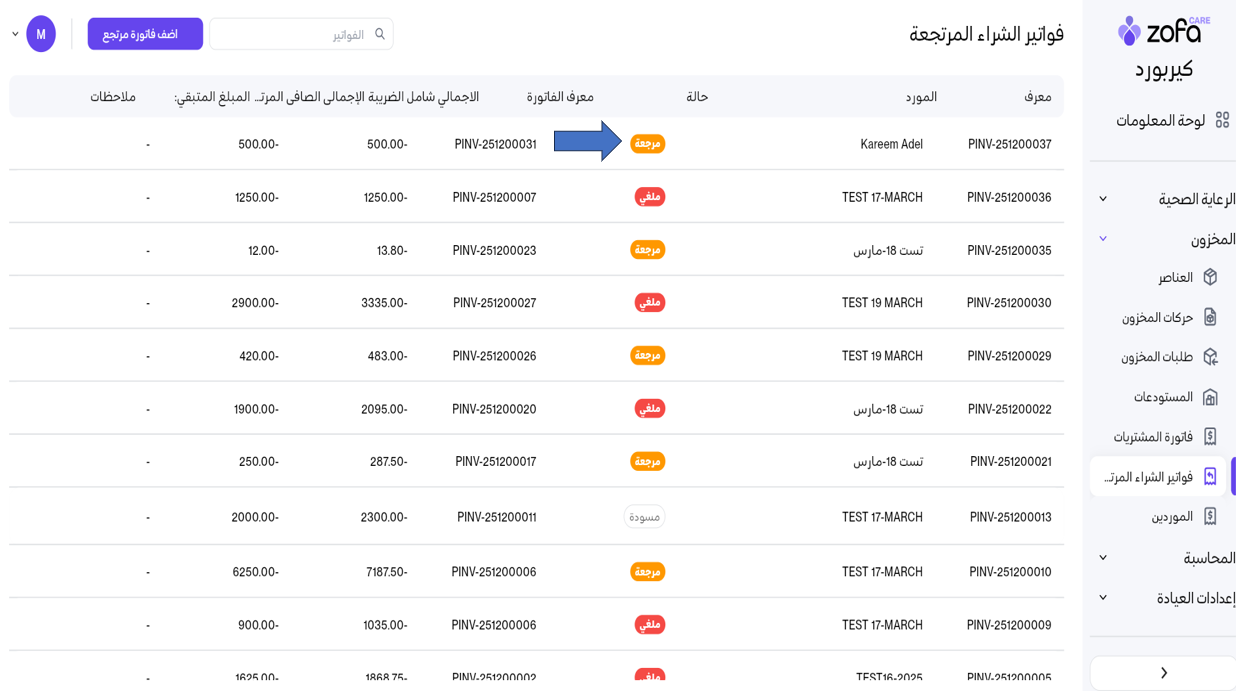This screenshot has width=1236, height=691.
Task: Click the stock requests icon (طلبات المخزون)
Action: 1210,357
